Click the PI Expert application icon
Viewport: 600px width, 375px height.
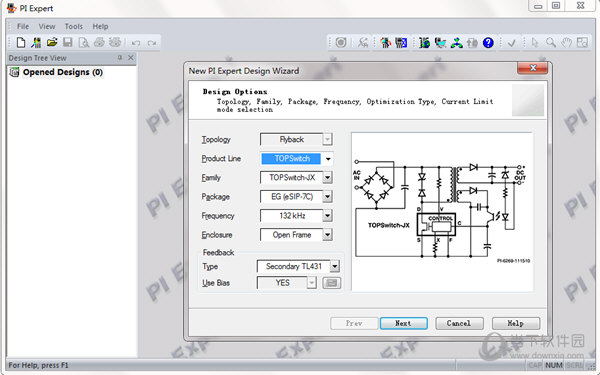11,8
